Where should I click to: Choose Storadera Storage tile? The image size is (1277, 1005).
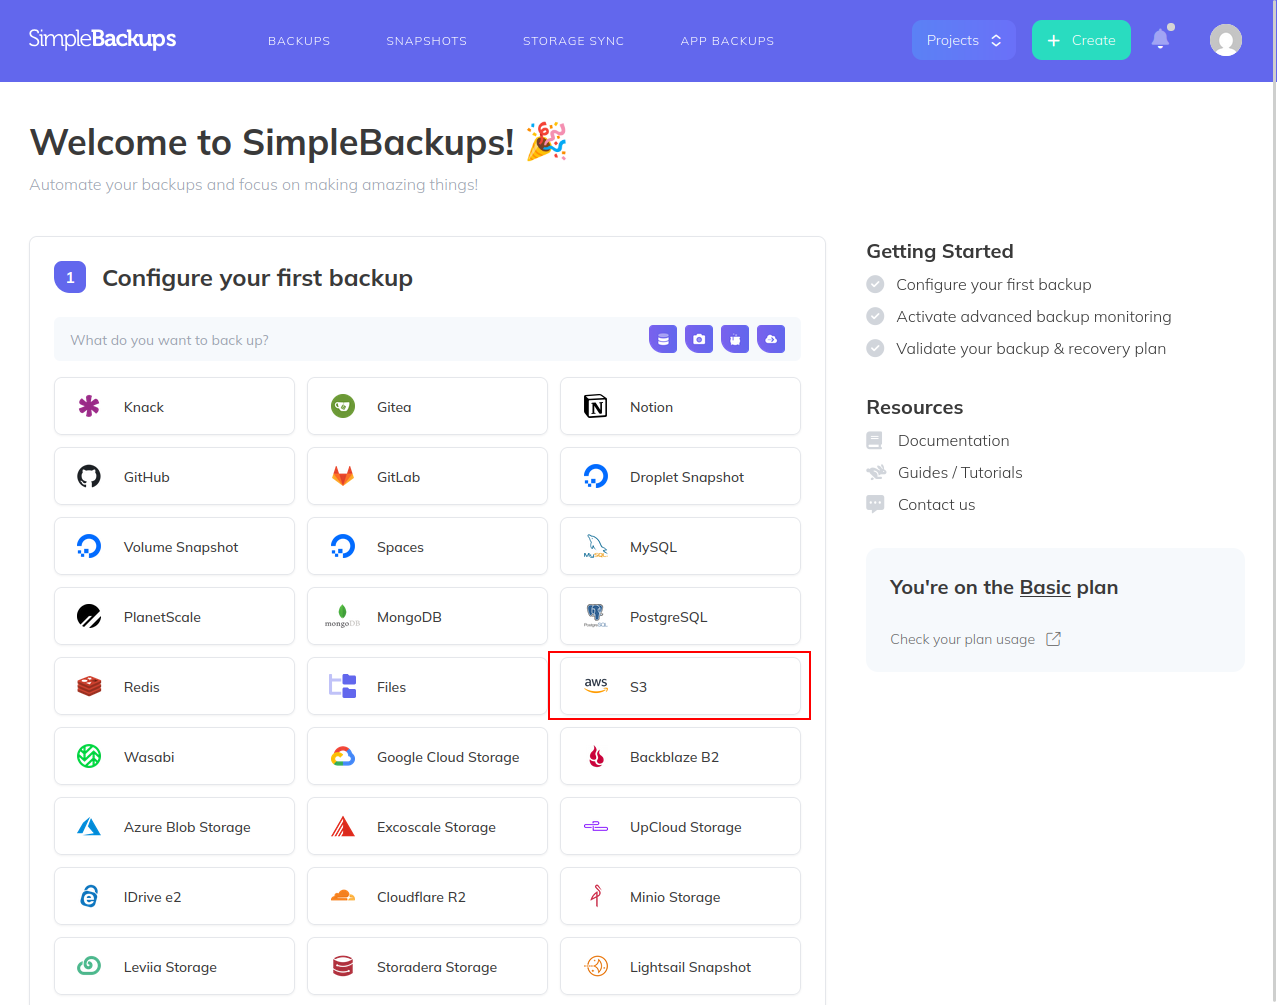(427, 966)
